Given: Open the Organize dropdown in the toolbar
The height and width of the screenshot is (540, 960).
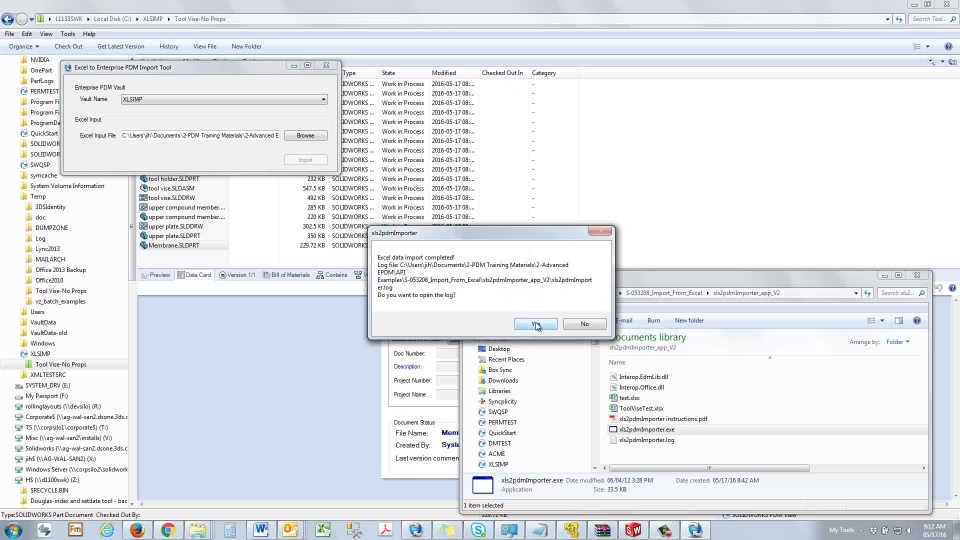Looking at the screenshot, I should click(x=24, y=47).
